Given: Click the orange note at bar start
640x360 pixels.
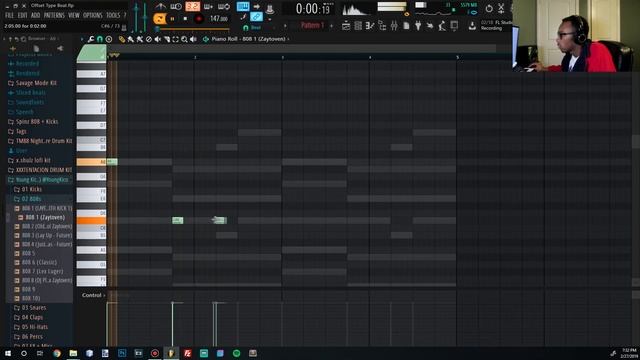Looking at the screenshot, I should click(112, 162).
